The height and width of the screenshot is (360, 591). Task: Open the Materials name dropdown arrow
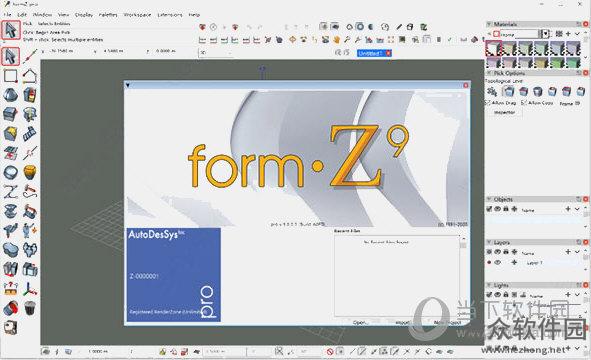(x=545, y=34)
